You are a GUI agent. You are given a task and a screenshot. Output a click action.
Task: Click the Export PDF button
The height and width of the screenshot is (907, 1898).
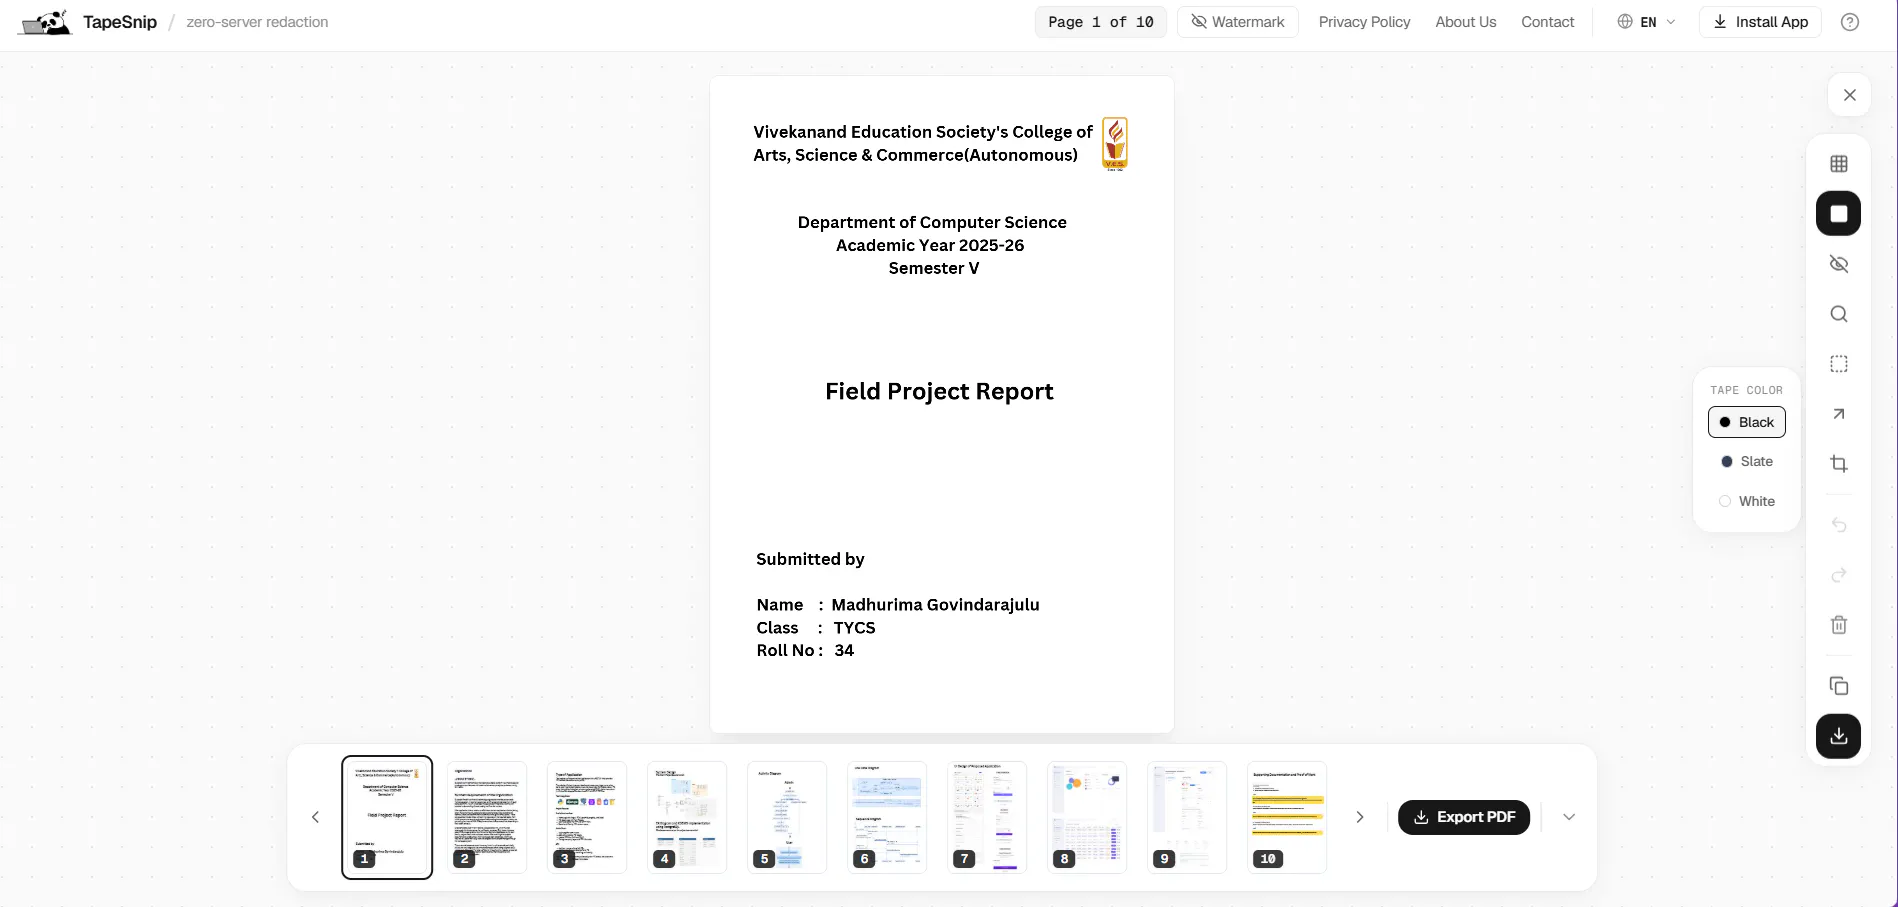(x=1464, y=817)
